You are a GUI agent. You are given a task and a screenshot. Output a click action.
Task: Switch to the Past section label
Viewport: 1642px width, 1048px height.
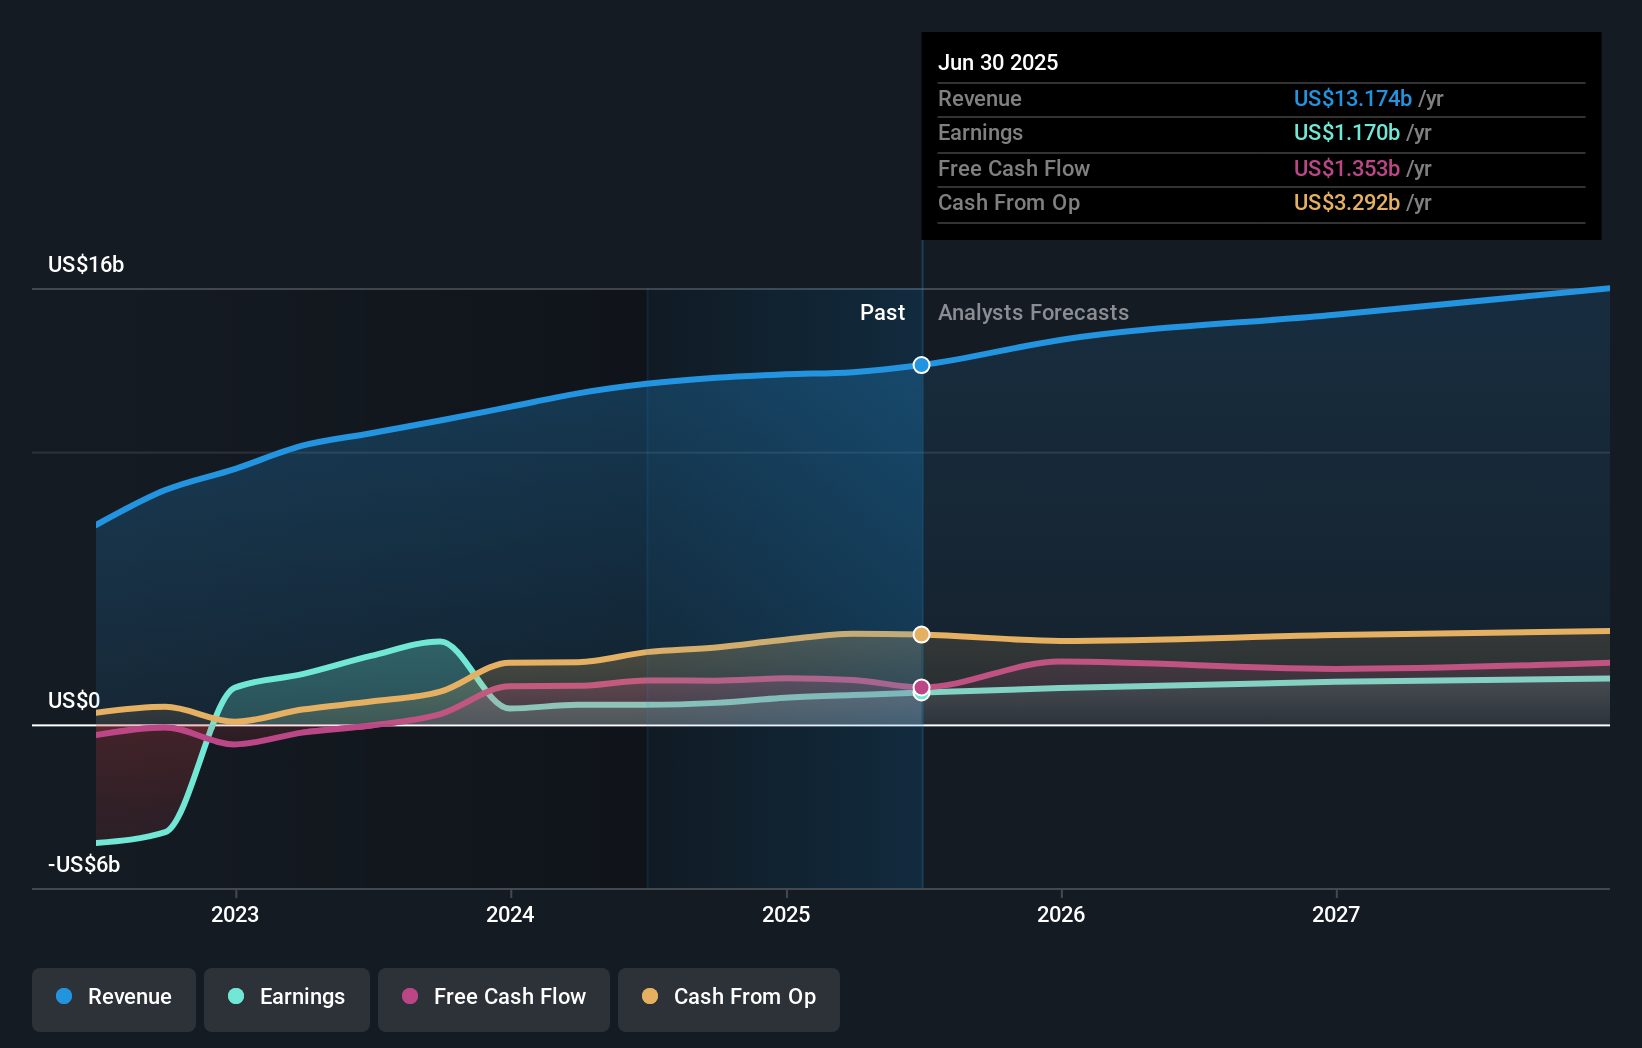[x=882, y=312]
